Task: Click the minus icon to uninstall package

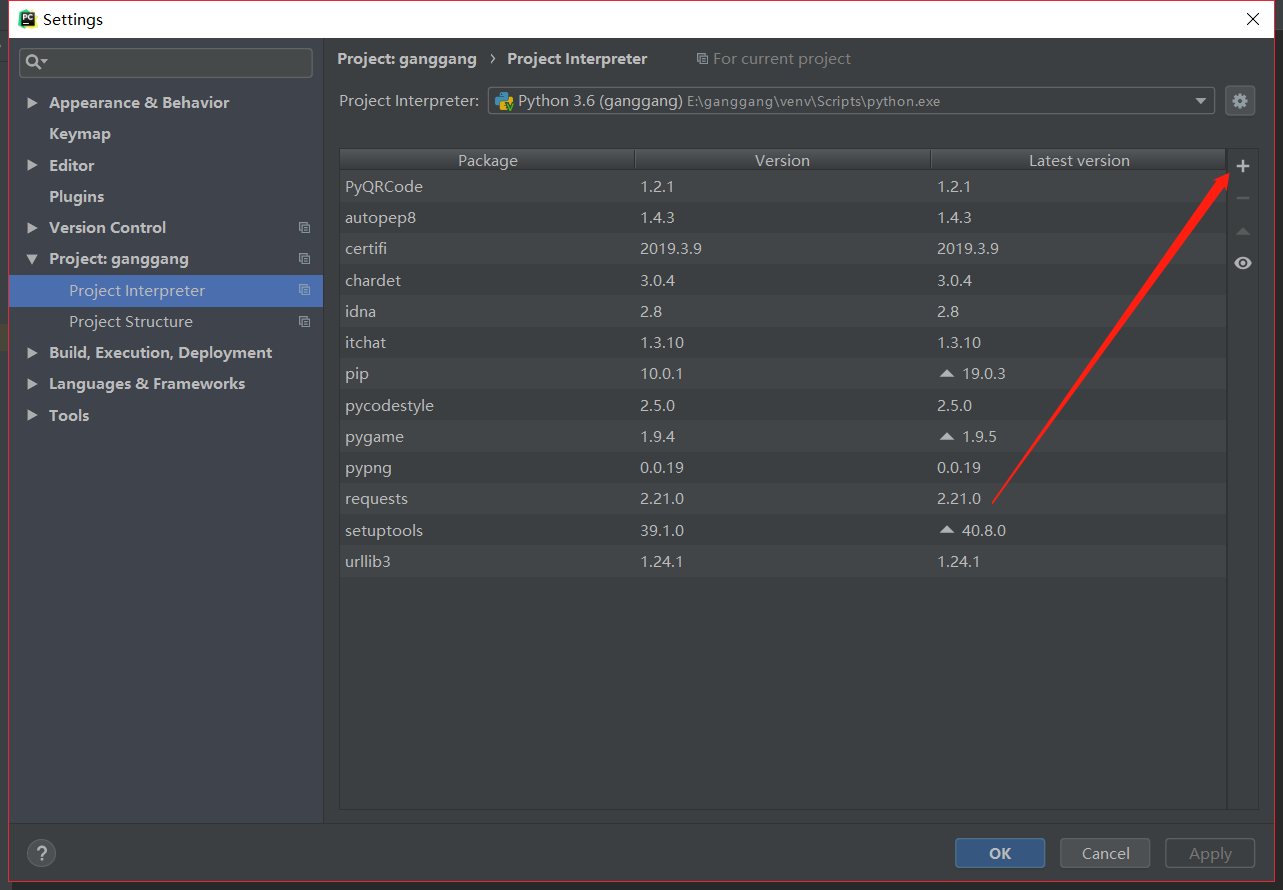Action: (1243, 198)
